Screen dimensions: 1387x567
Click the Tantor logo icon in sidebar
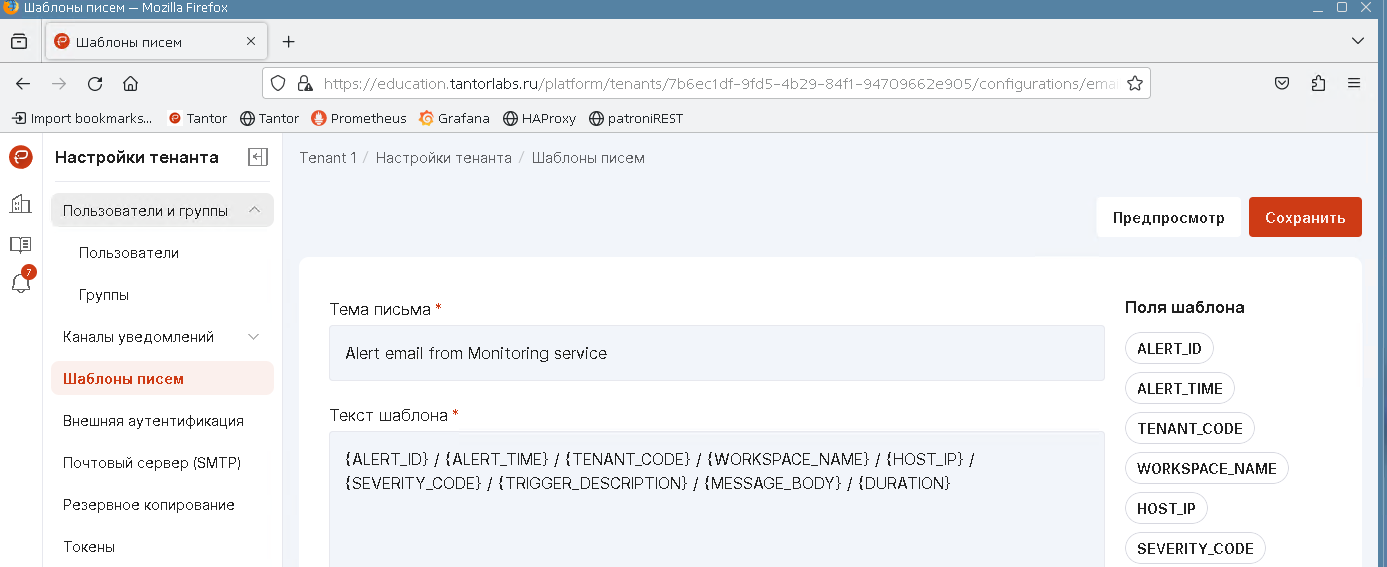[x=21, y=157]
